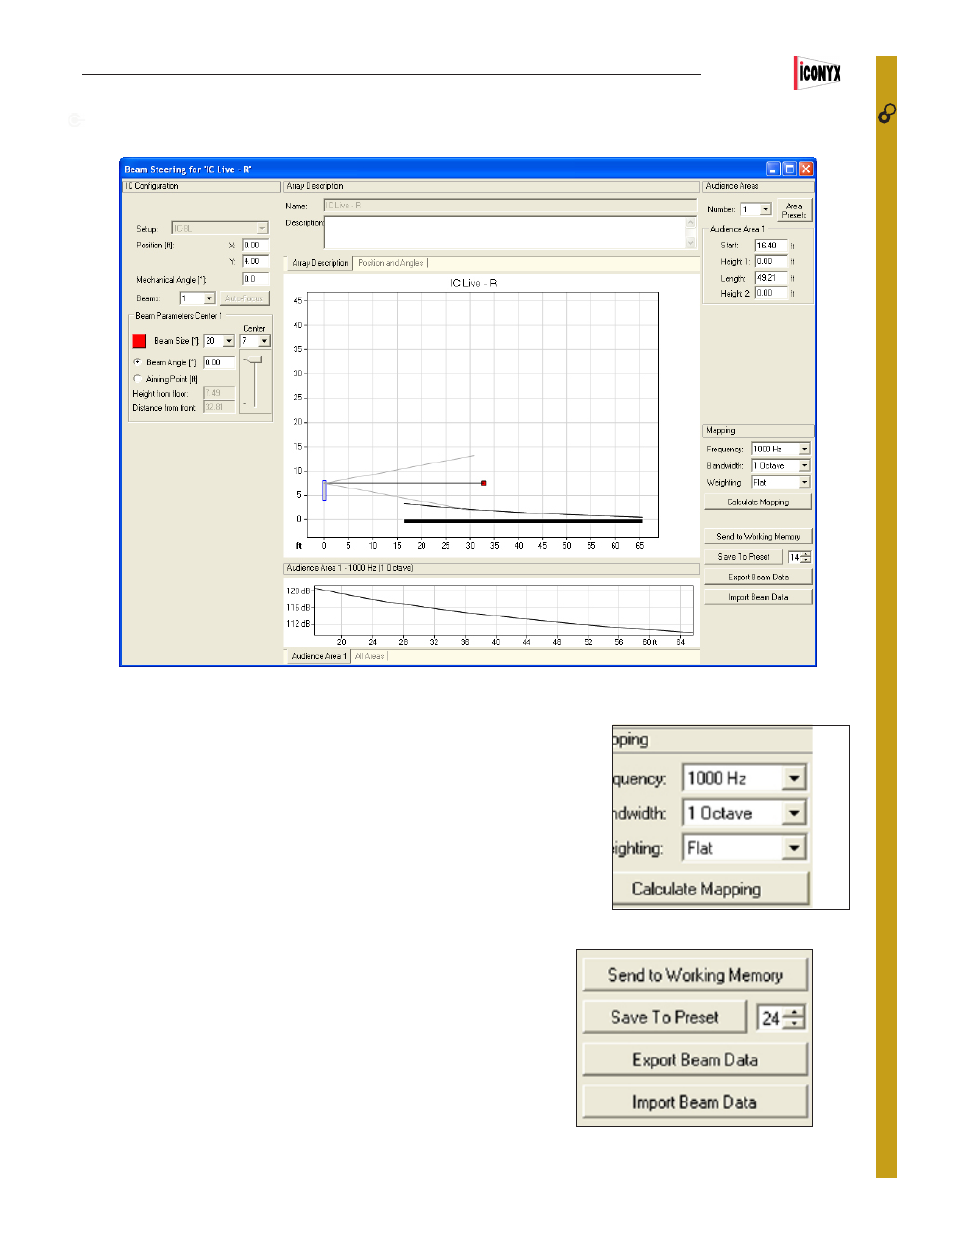Viewport: 954px width, 1235px height.
Task: Click Import Beam Data in the enlarged close-up
Action: pos(695,1102)
